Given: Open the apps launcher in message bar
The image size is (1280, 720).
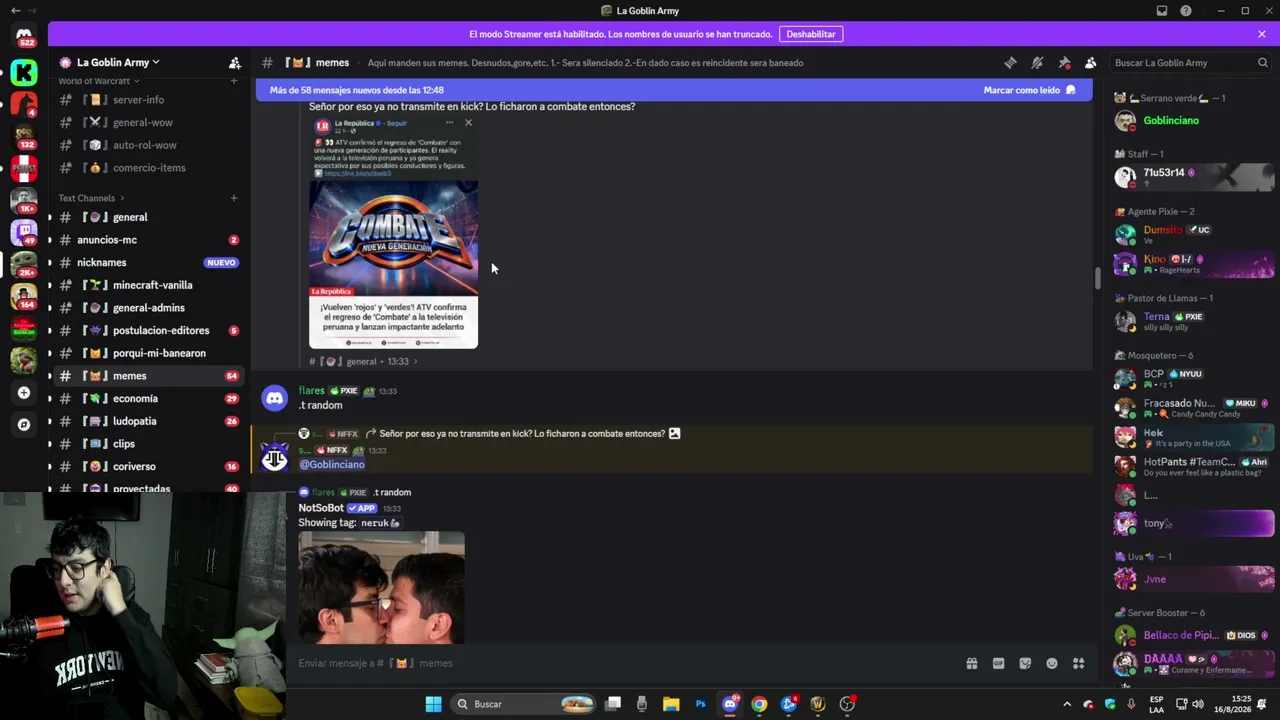Looking at the screenshot, I should click(x=1078, y=663).
